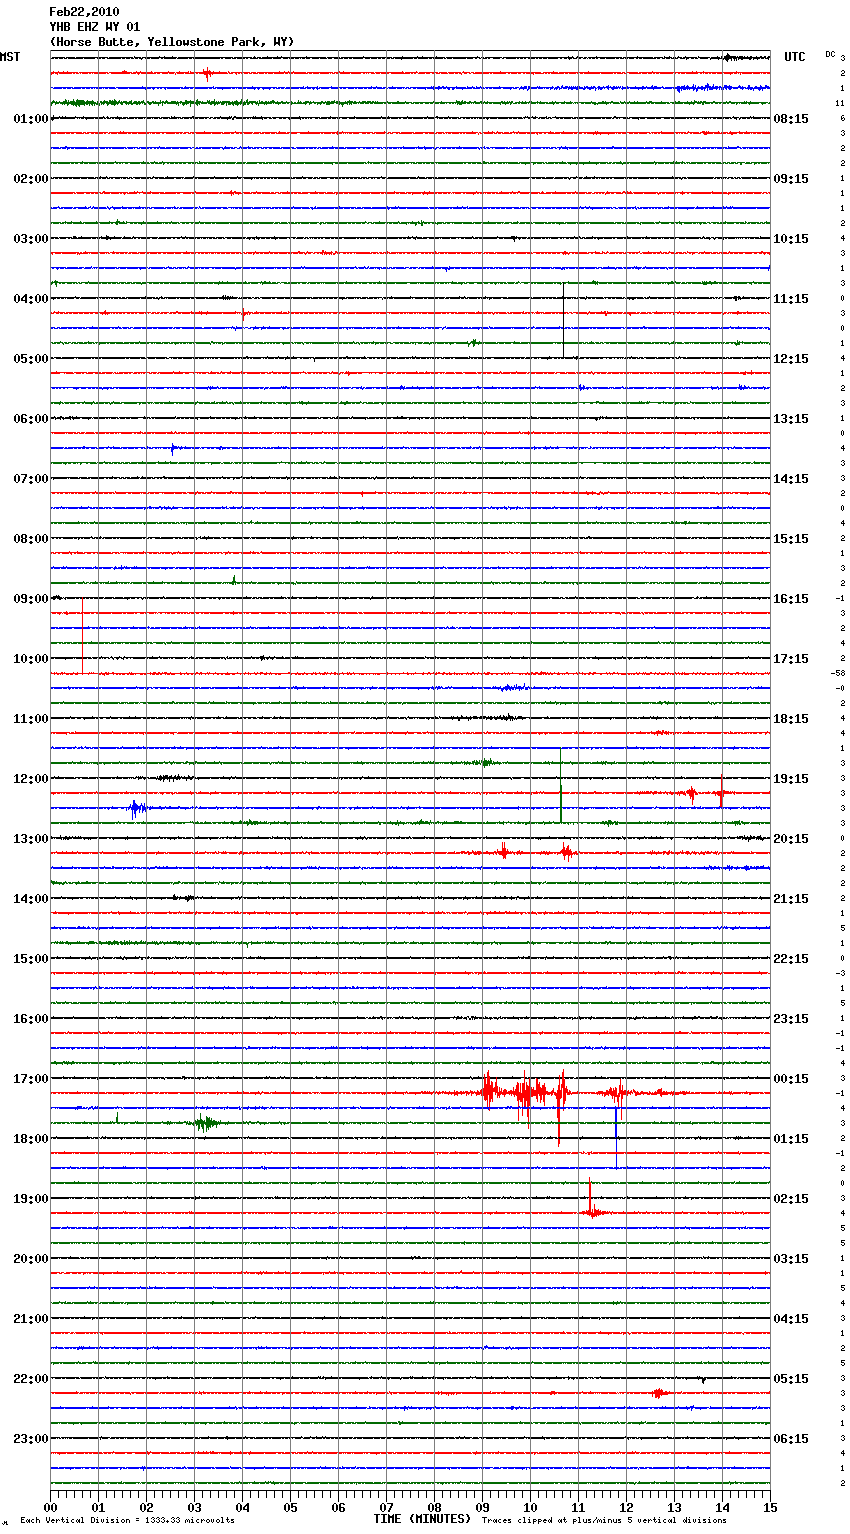
Task: Click the Horse Butte, Yellowstone Park location caption
Action: point(171,42)
